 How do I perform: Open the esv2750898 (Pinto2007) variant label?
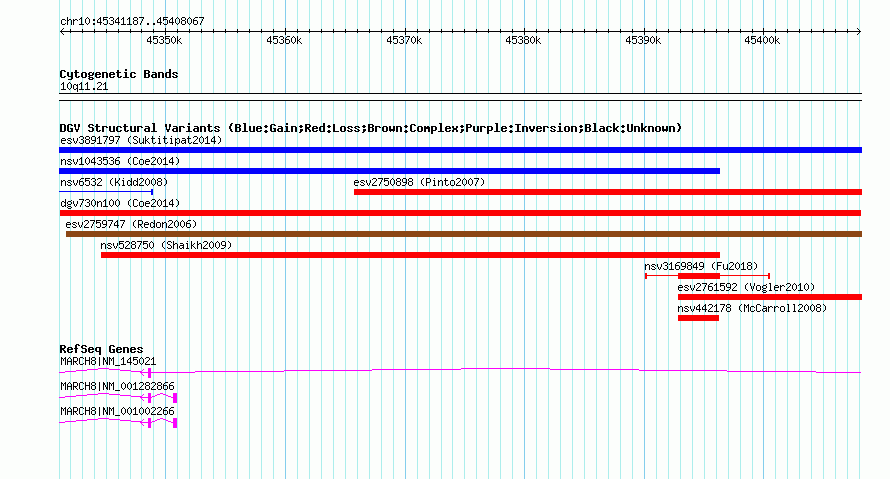click(419, 182)
